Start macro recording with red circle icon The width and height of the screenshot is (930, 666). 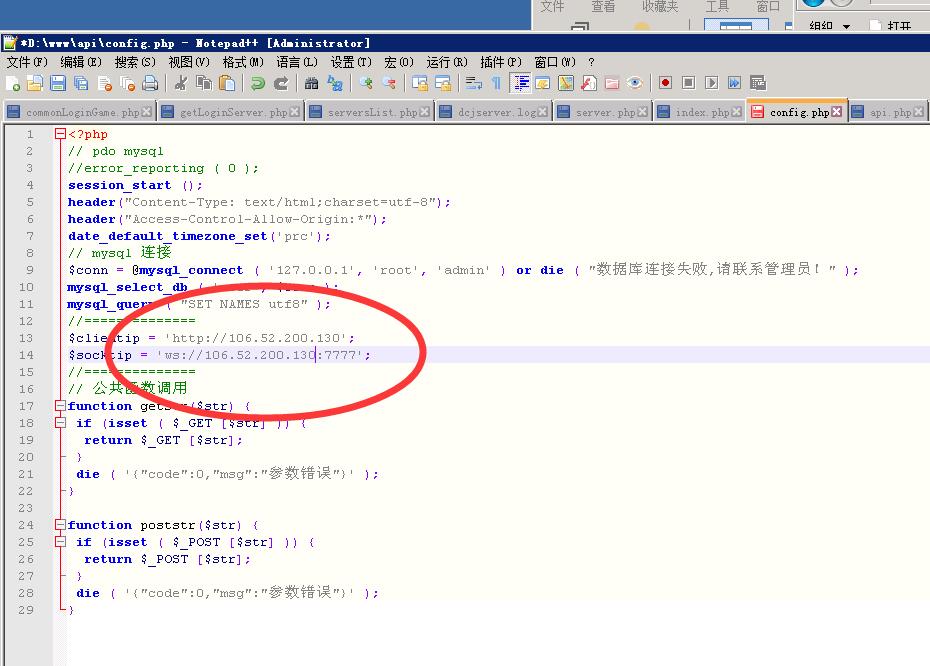[665, 84]
